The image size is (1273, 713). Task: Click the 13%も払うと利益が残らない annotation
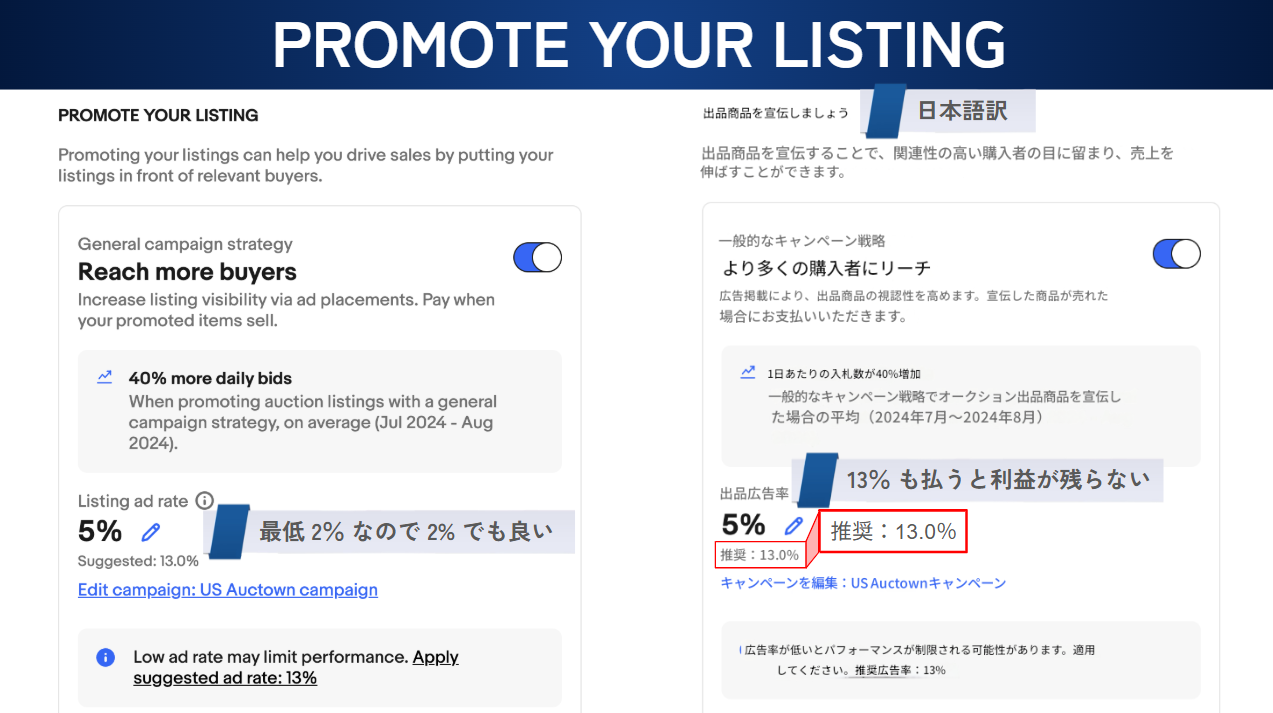point(997,480)
